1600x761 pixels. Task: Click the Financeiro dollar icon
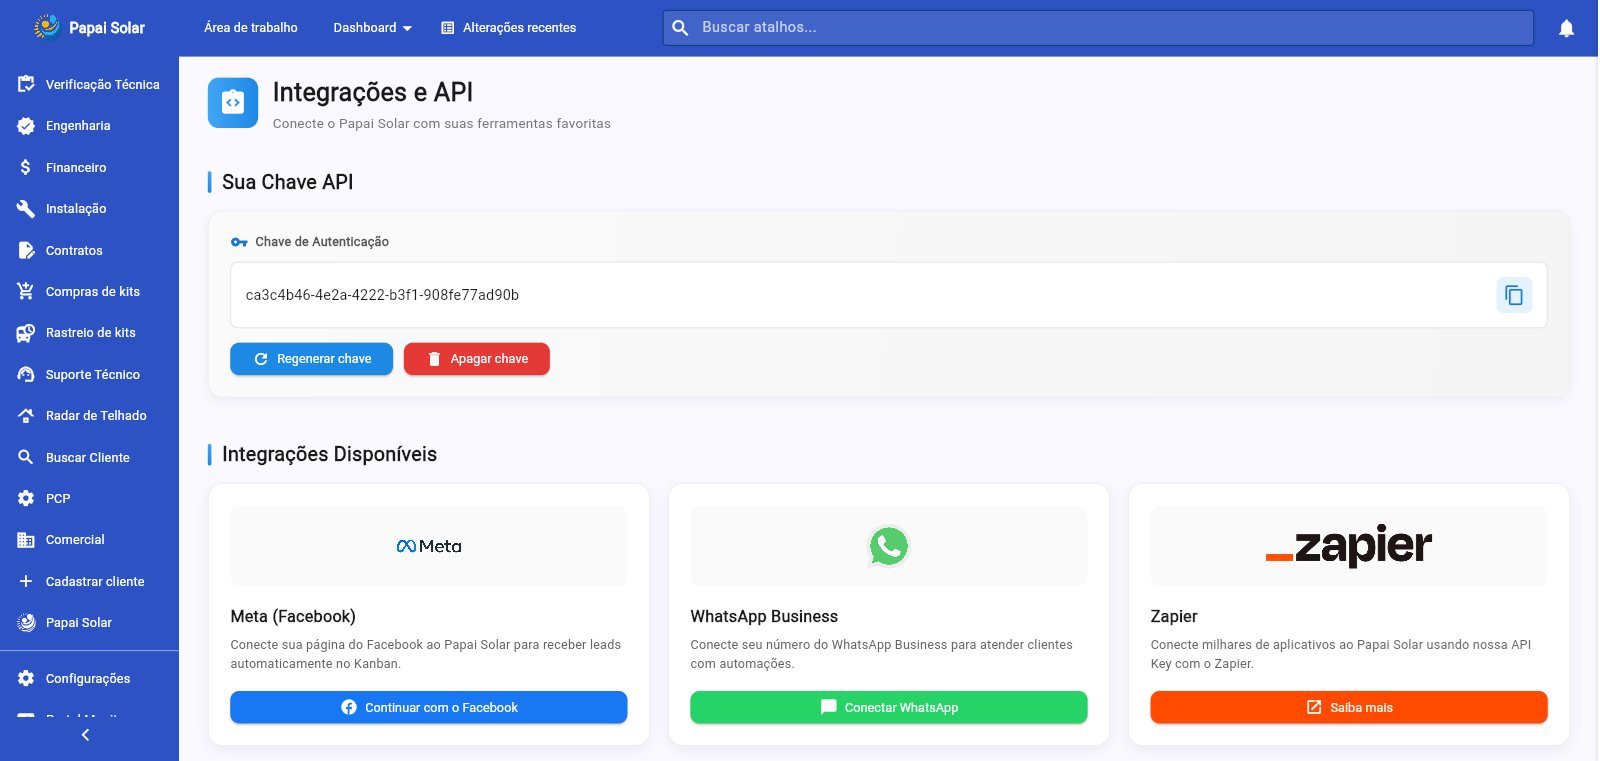click(x=26, y=167)
